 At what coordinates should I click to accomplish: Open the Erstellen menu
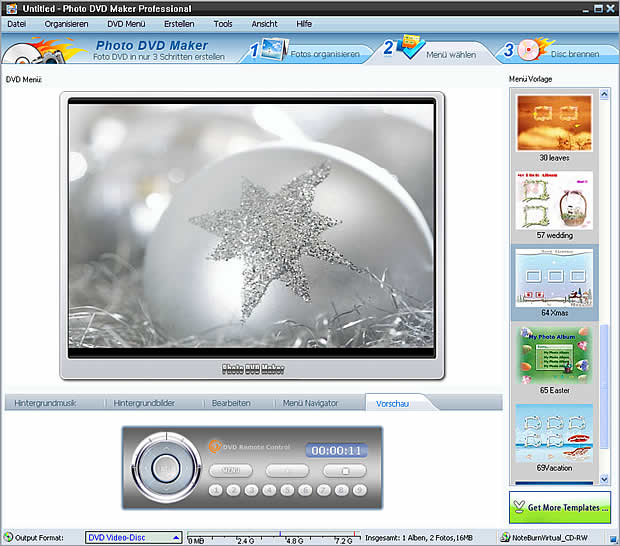click(179, 24)
